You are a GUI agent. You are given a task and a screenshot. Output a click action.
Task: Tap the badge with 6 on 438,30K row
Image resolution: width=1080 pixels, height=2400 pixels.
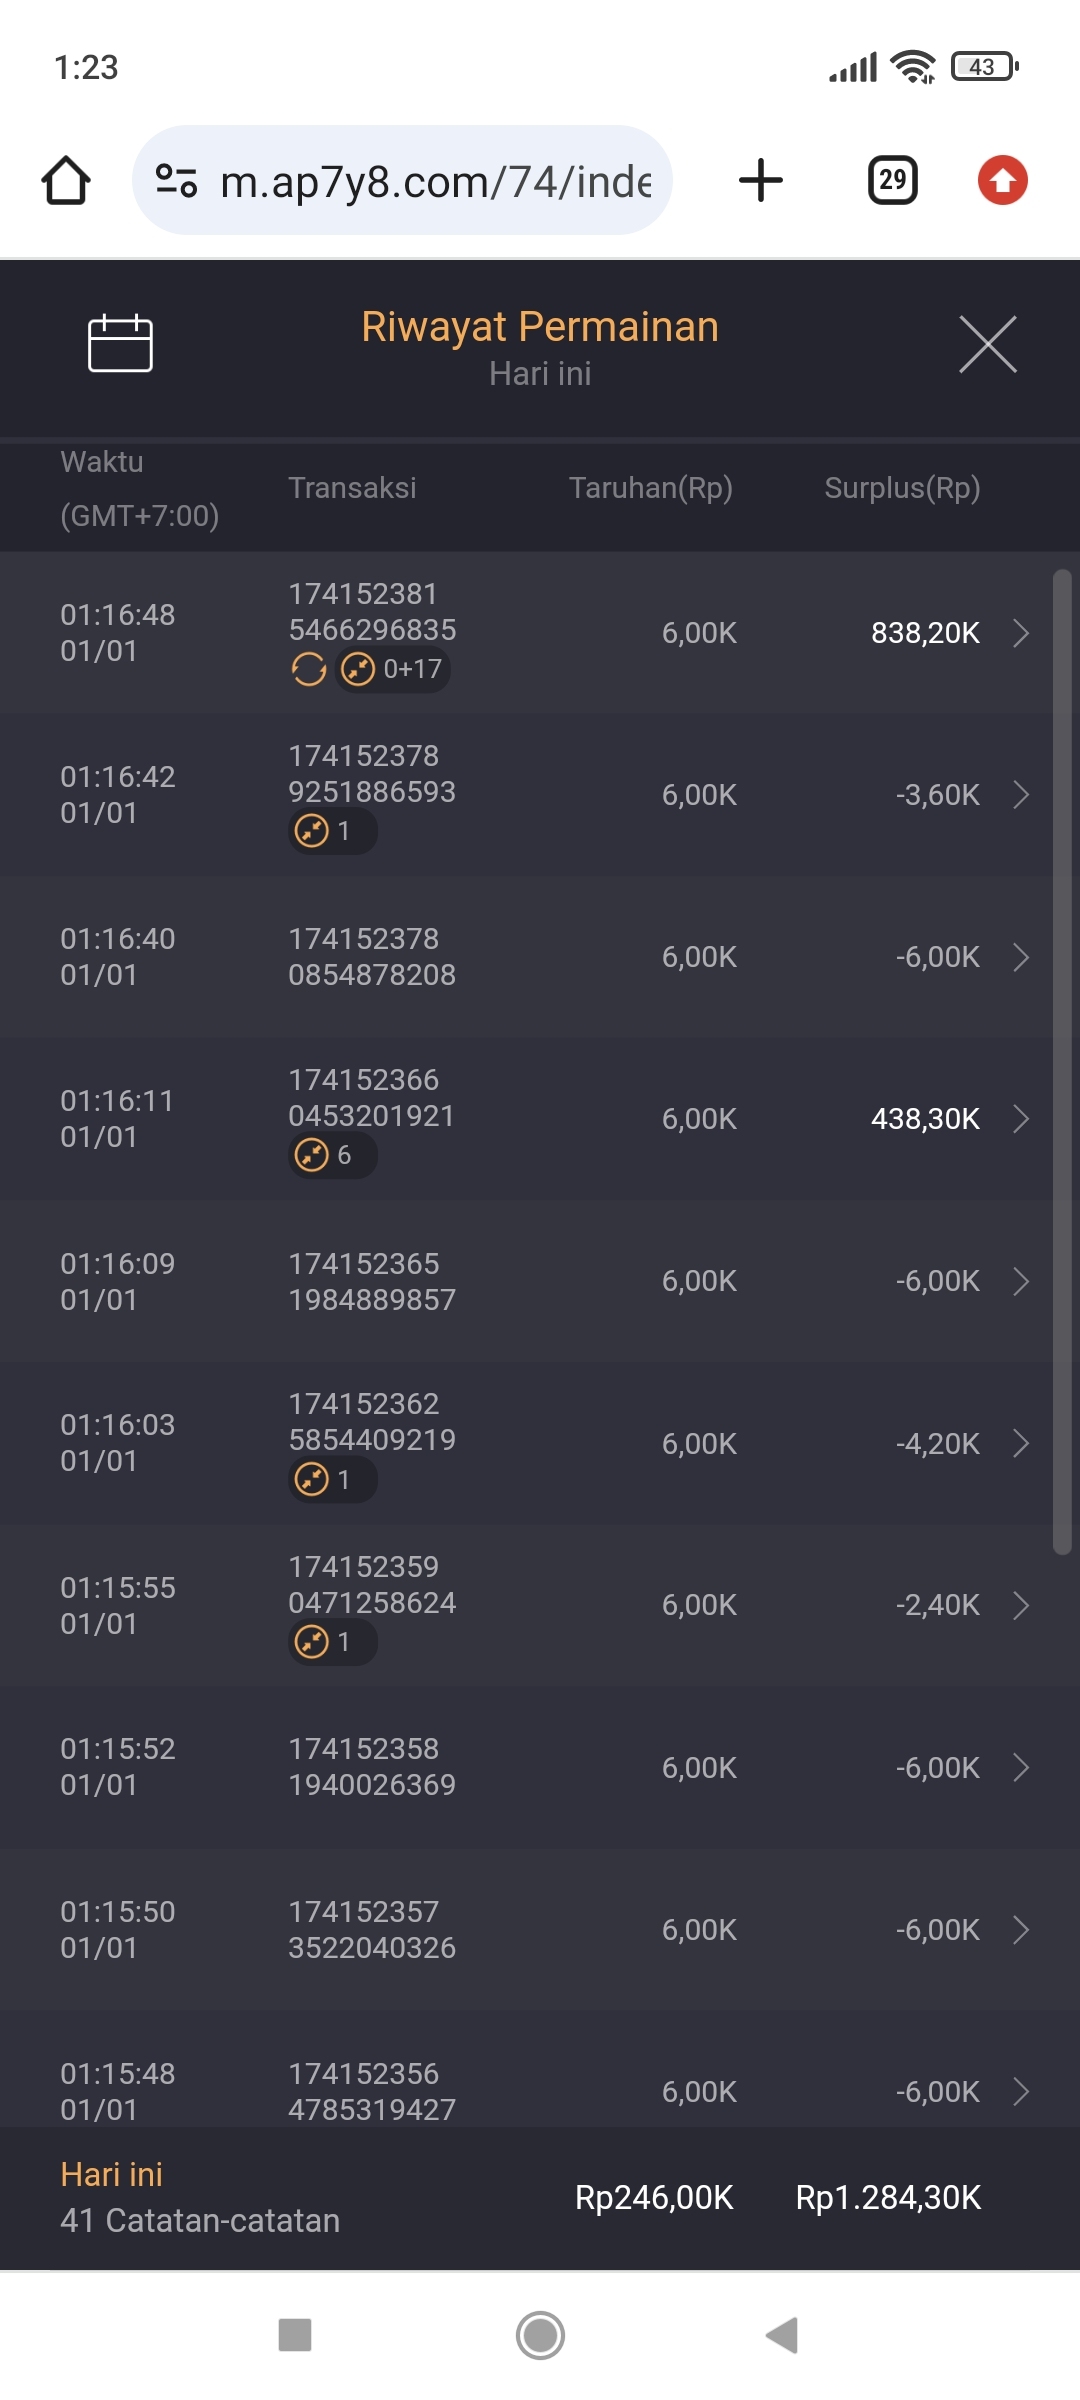tap(332, 1156)
